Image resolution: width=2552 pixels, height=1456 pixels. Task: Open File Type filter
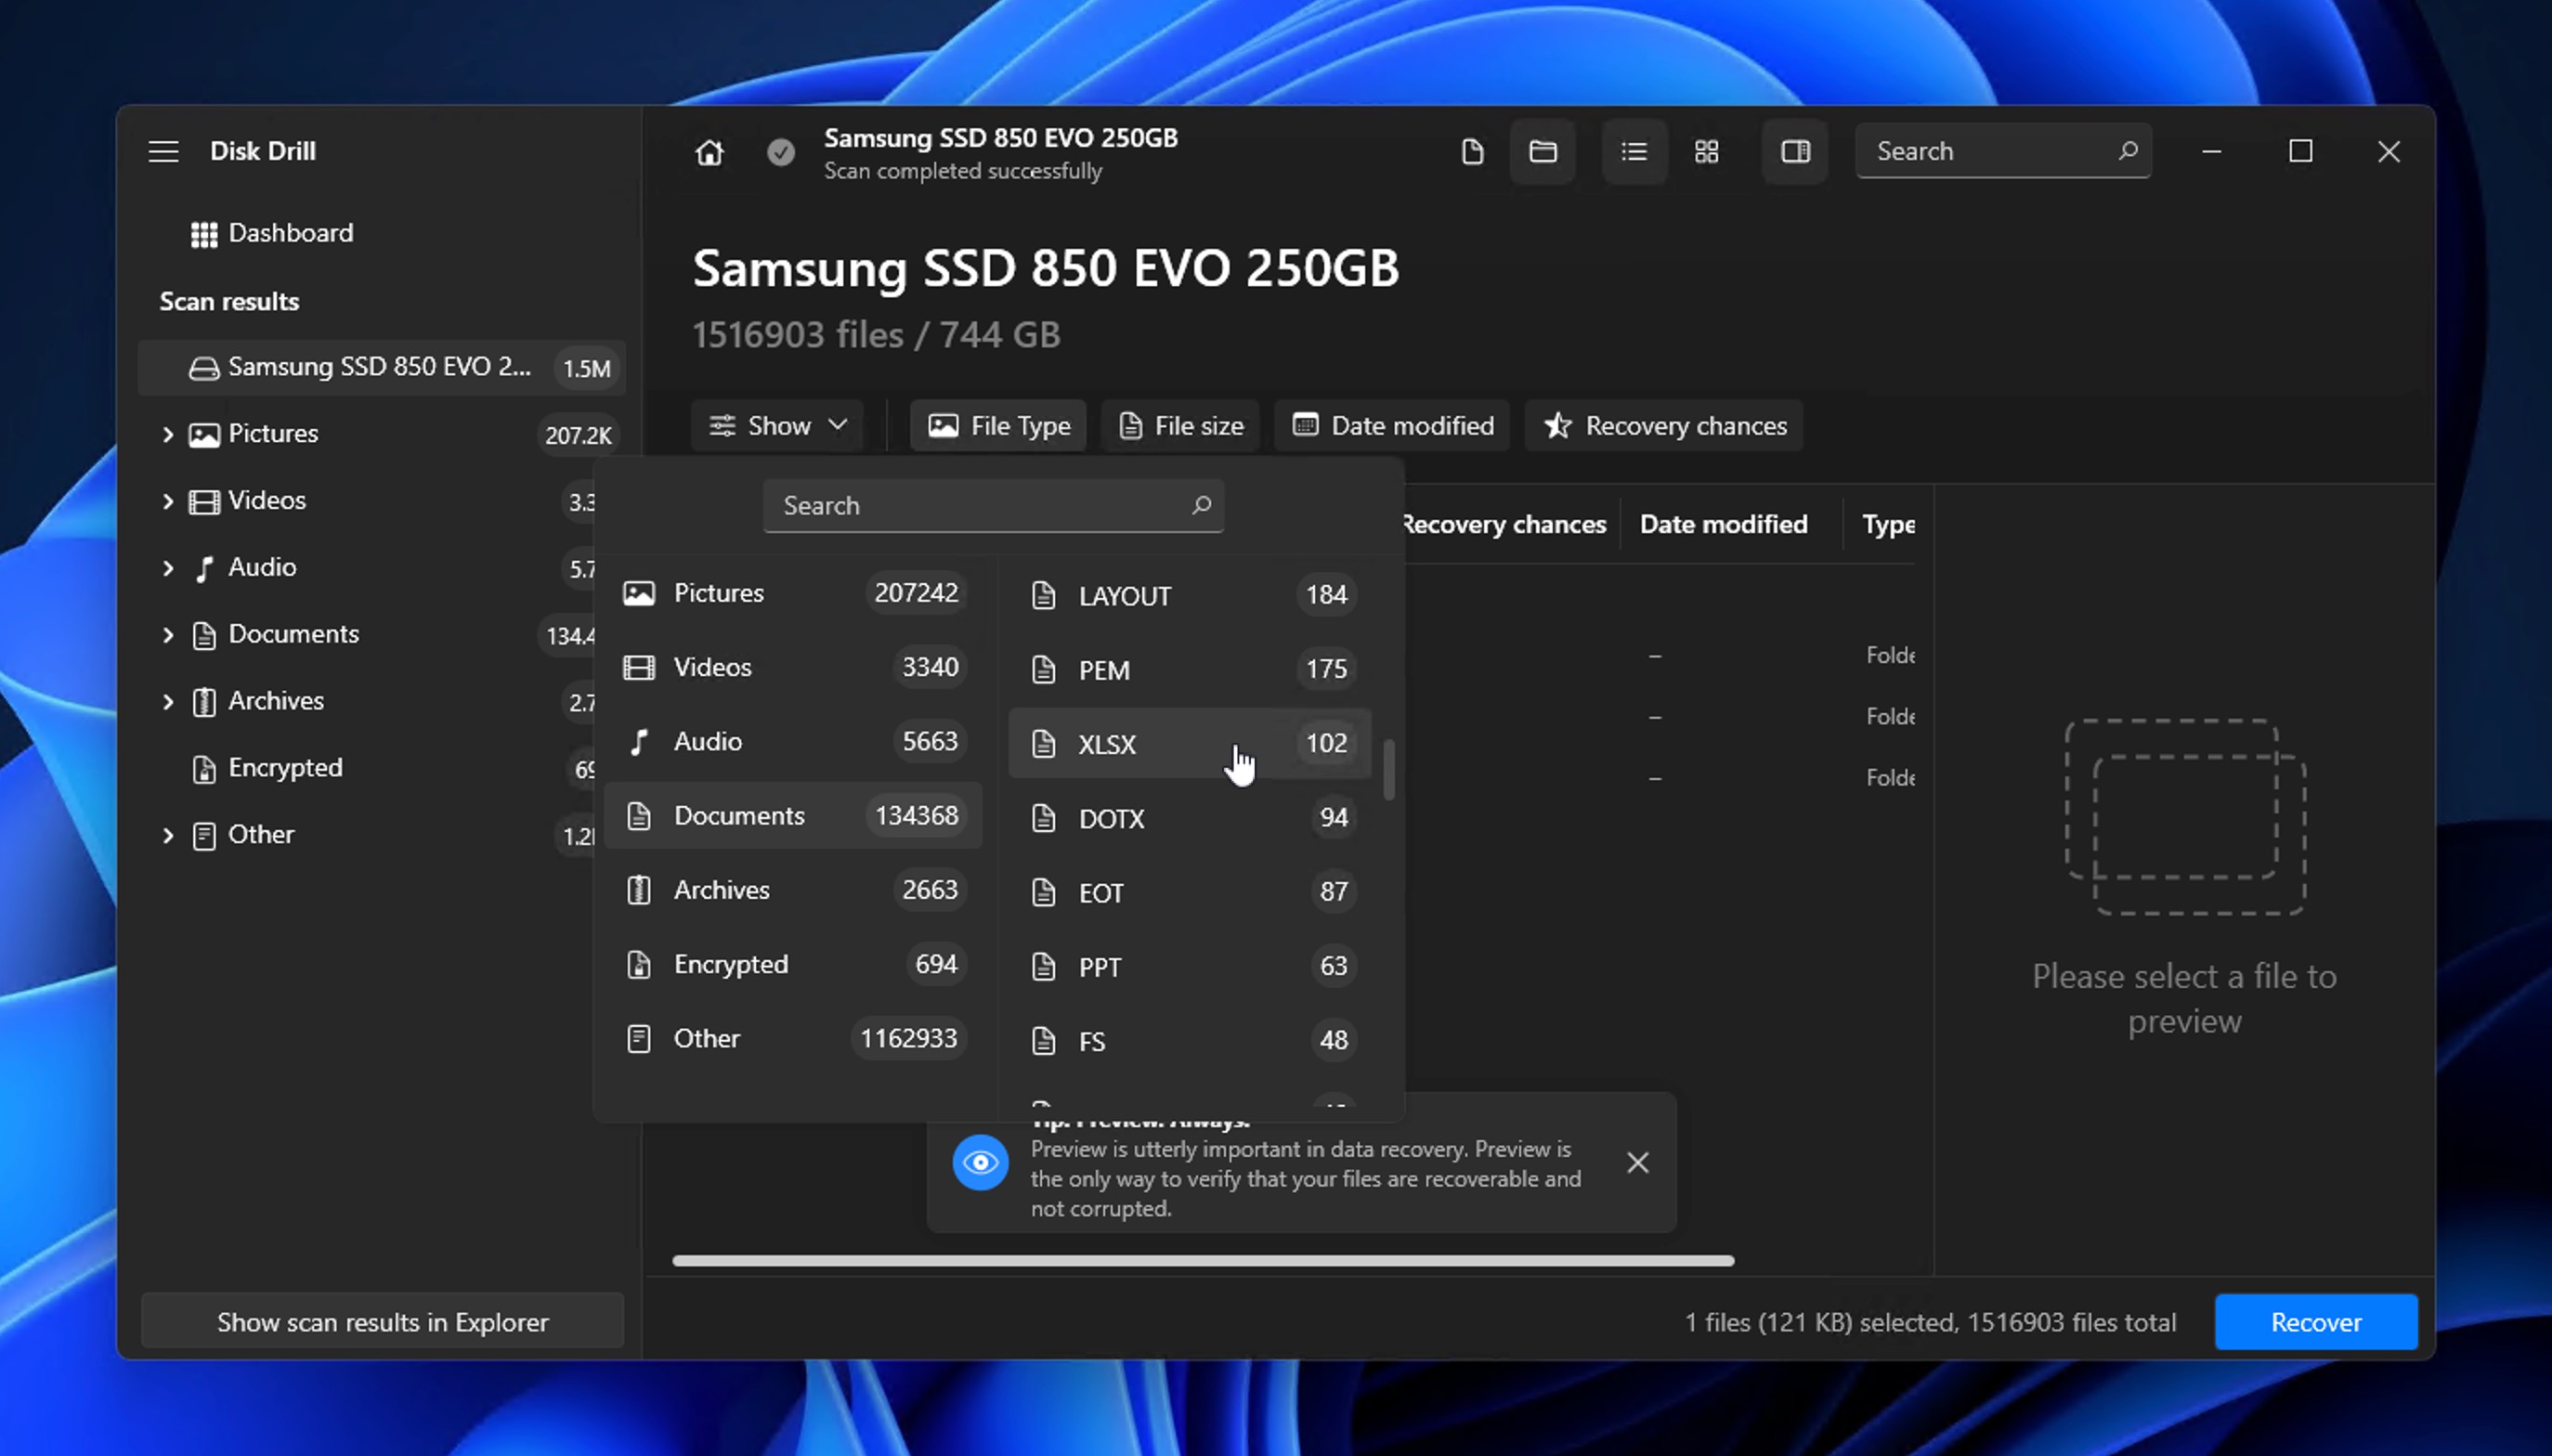point(998,426)
